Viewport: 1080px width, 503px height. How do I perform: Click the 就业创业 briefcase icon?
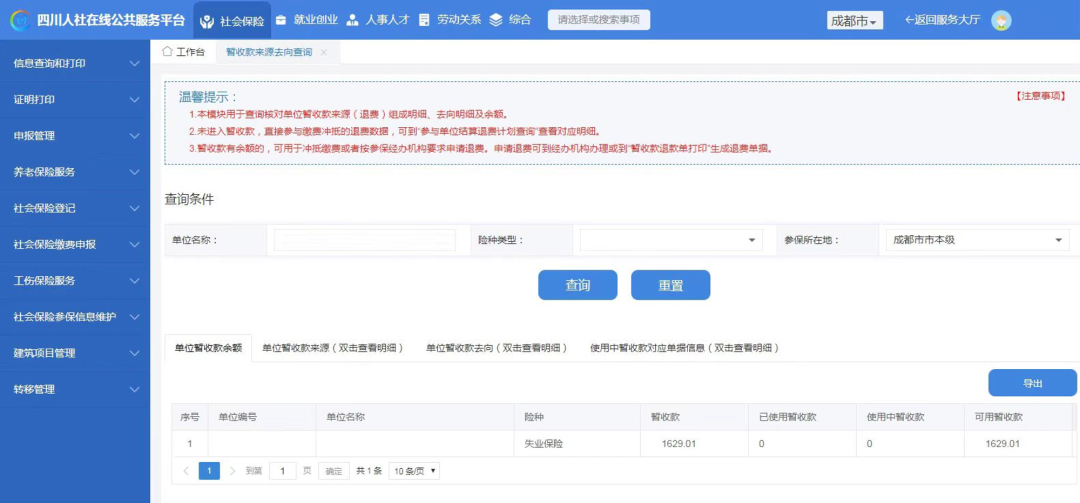click(x=281, y=20)
